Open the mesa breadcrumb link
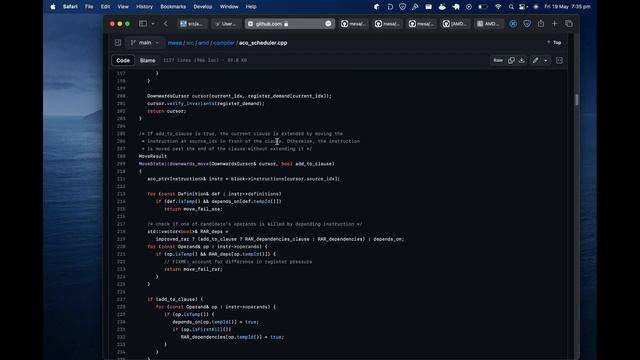The image size is (640, 360). click(175, 42)
